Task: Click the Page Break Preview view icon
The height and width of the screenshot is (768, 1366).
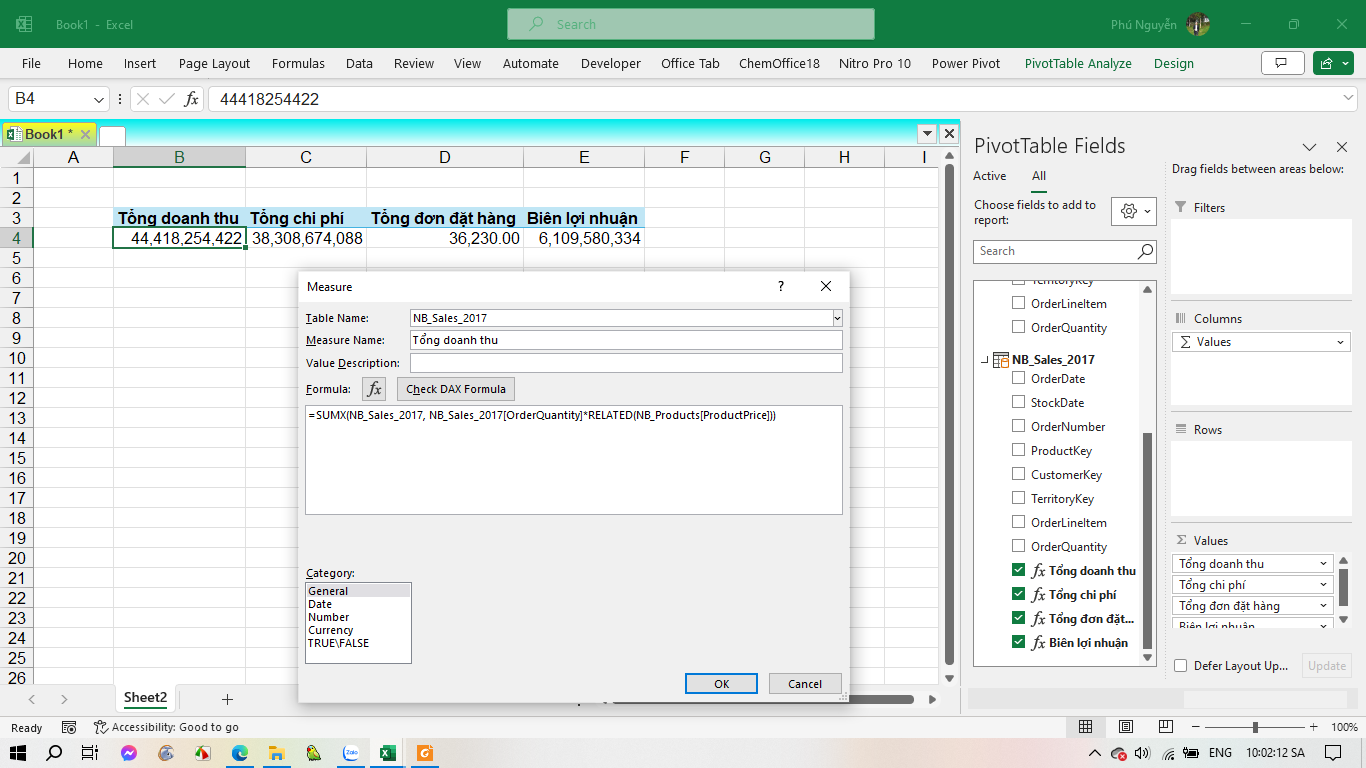Action: pyautogui.click(x=1166, y=727)
